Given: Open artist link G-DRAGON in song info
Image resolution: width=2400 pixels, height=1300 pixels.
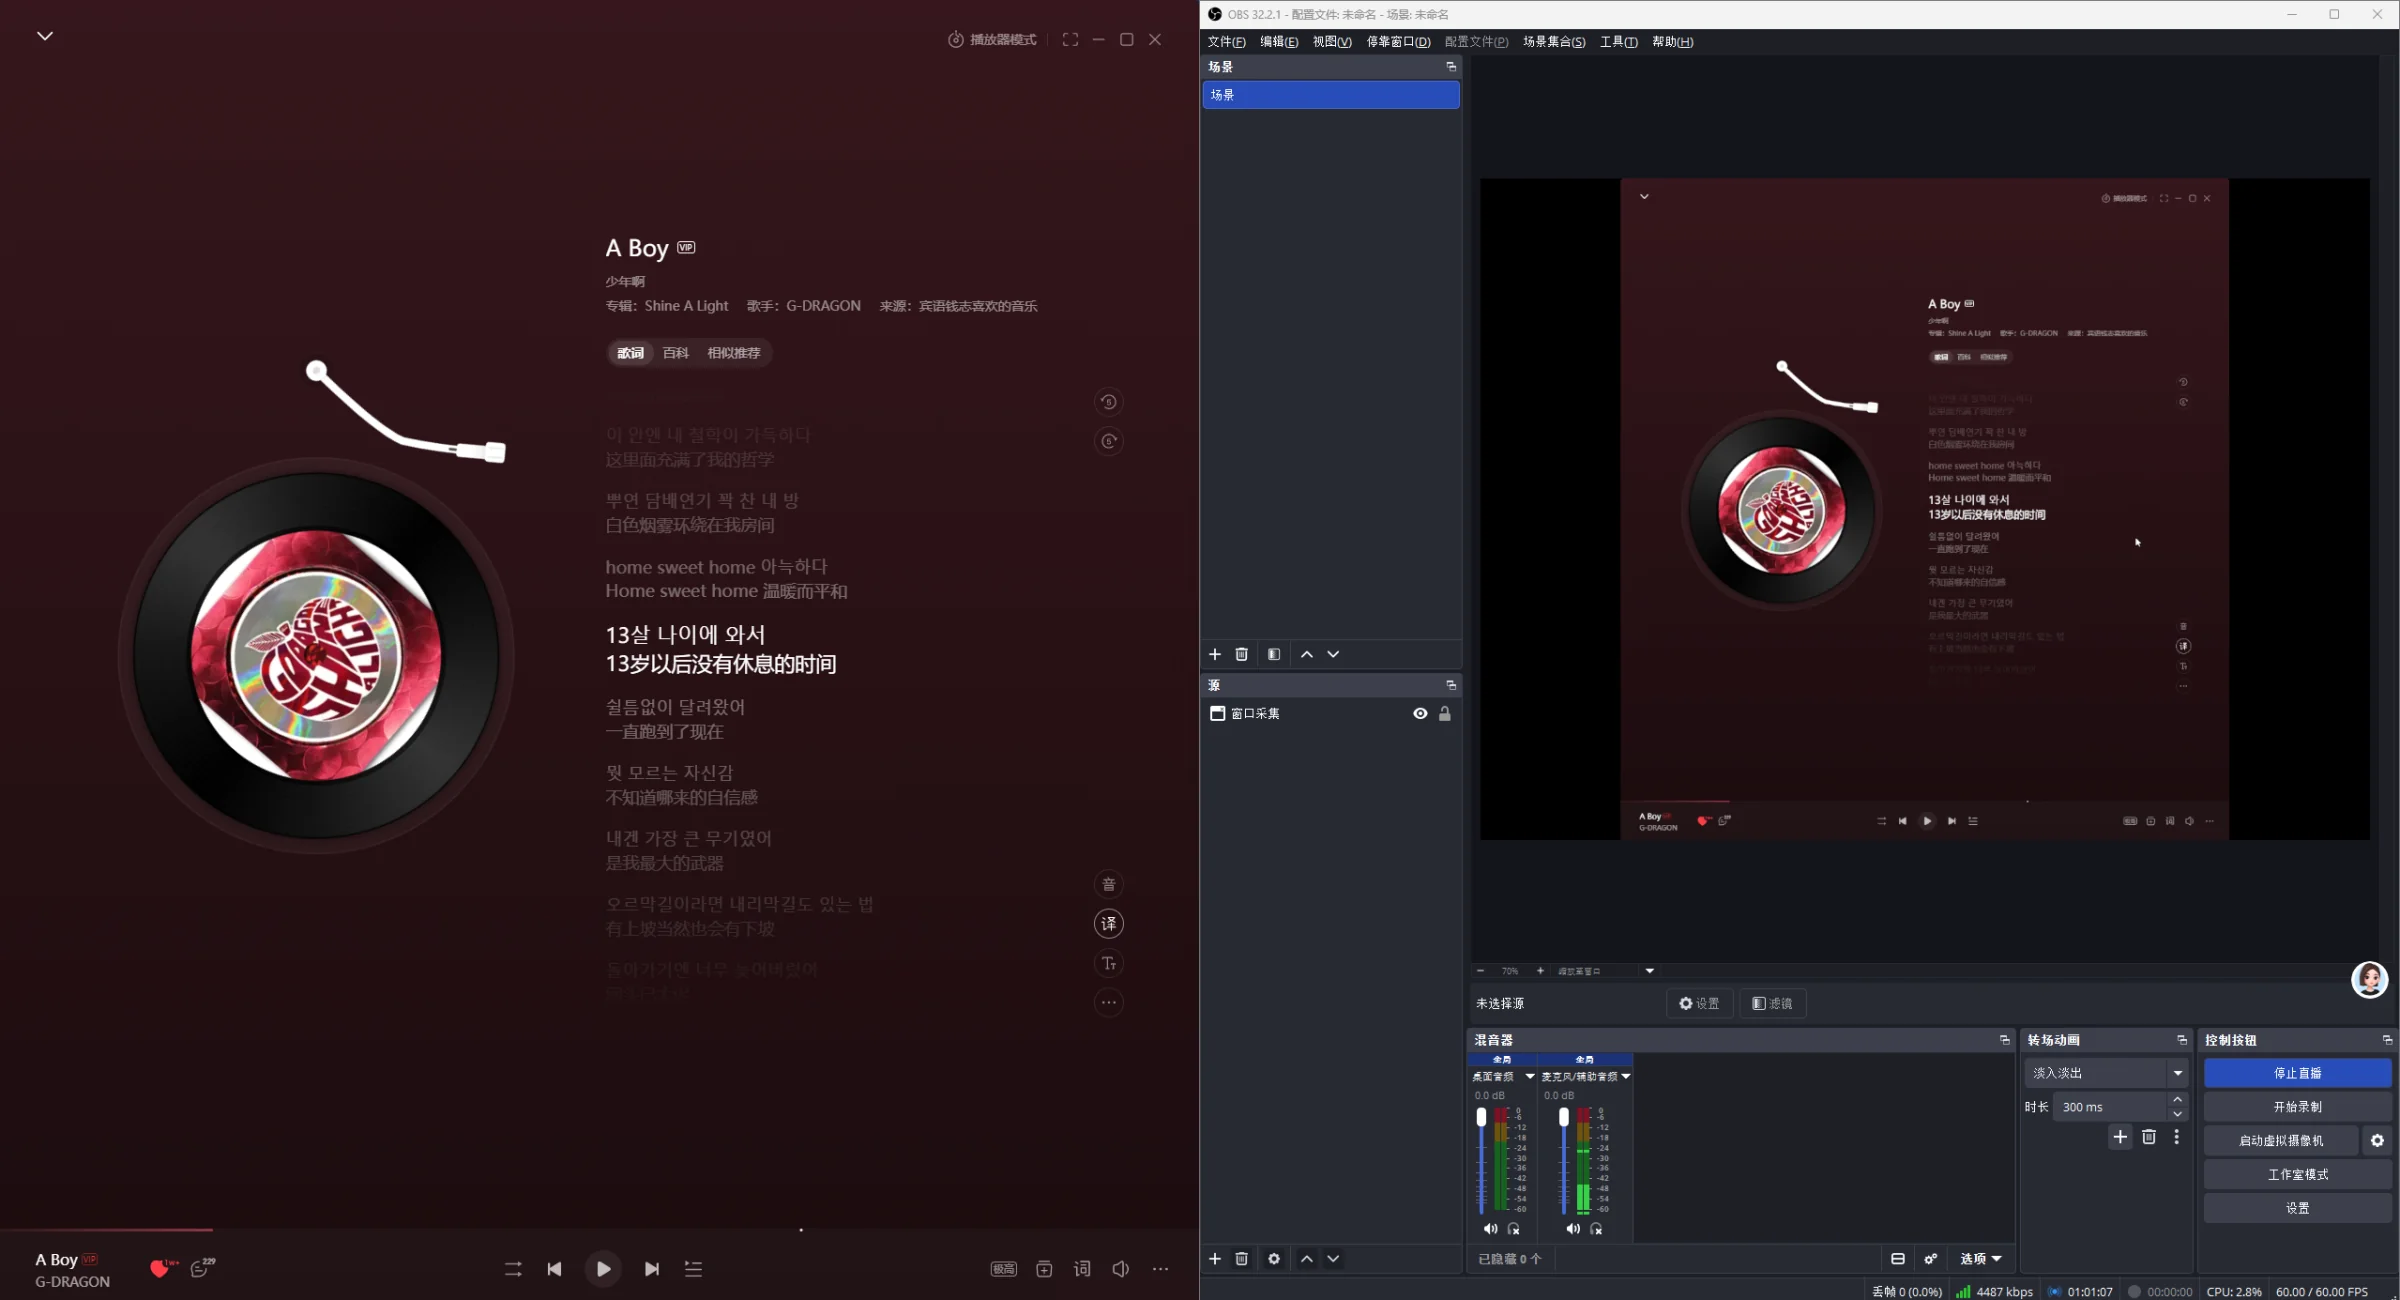Looking at the screenshot, I should pyautogui.click(x=823, y=306).
